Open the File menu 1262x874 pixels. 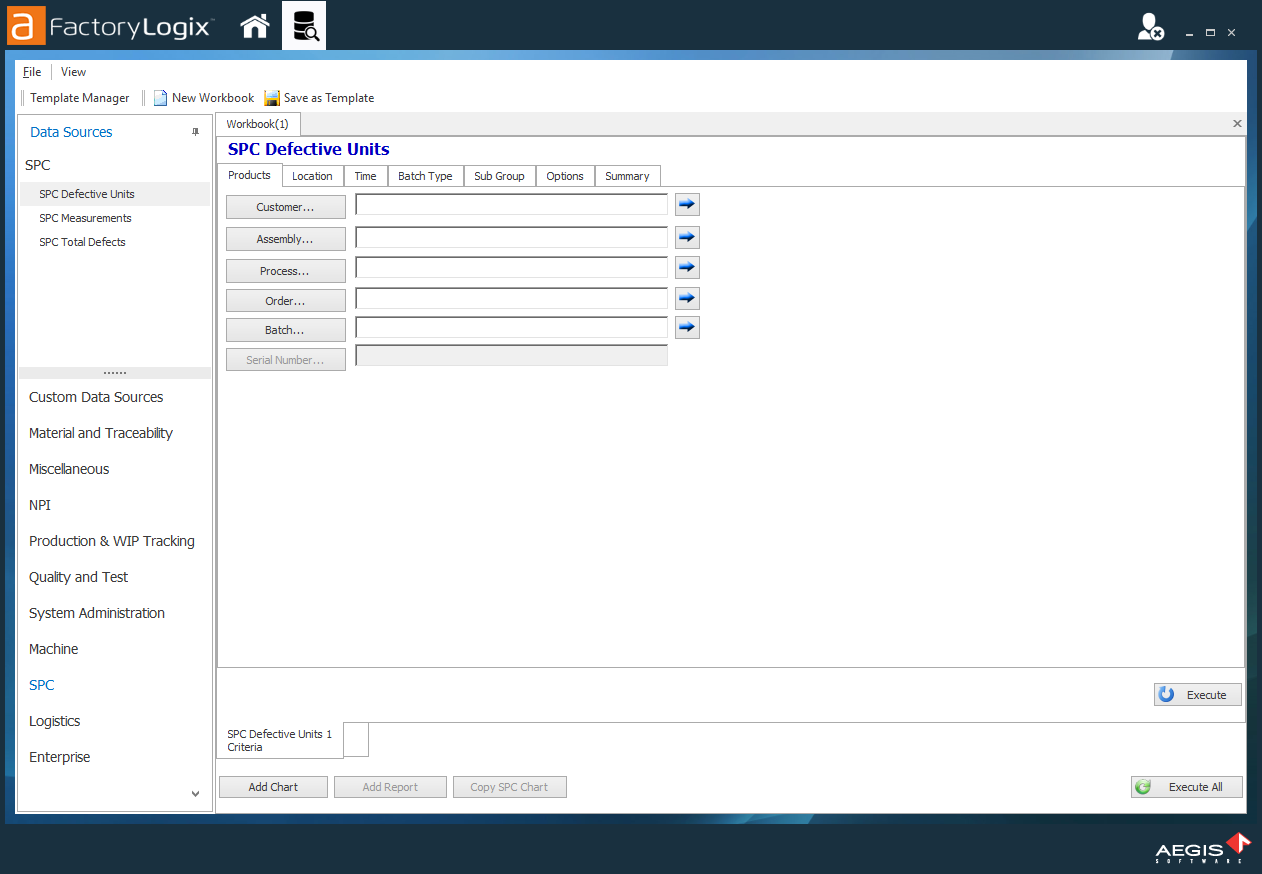32,72
